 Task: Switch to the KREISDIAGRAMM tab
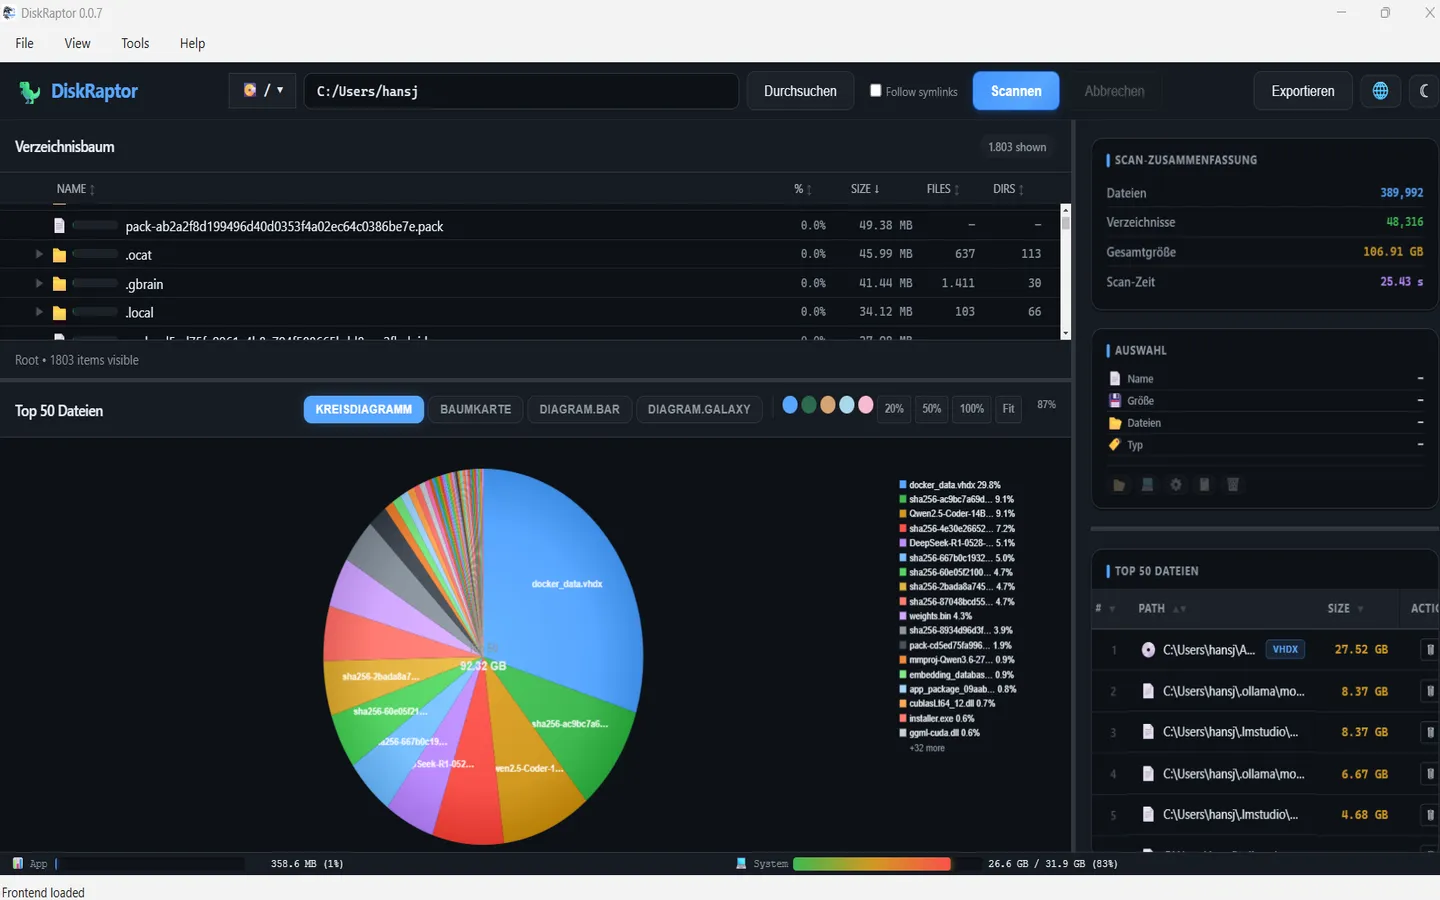pos(364,409)
